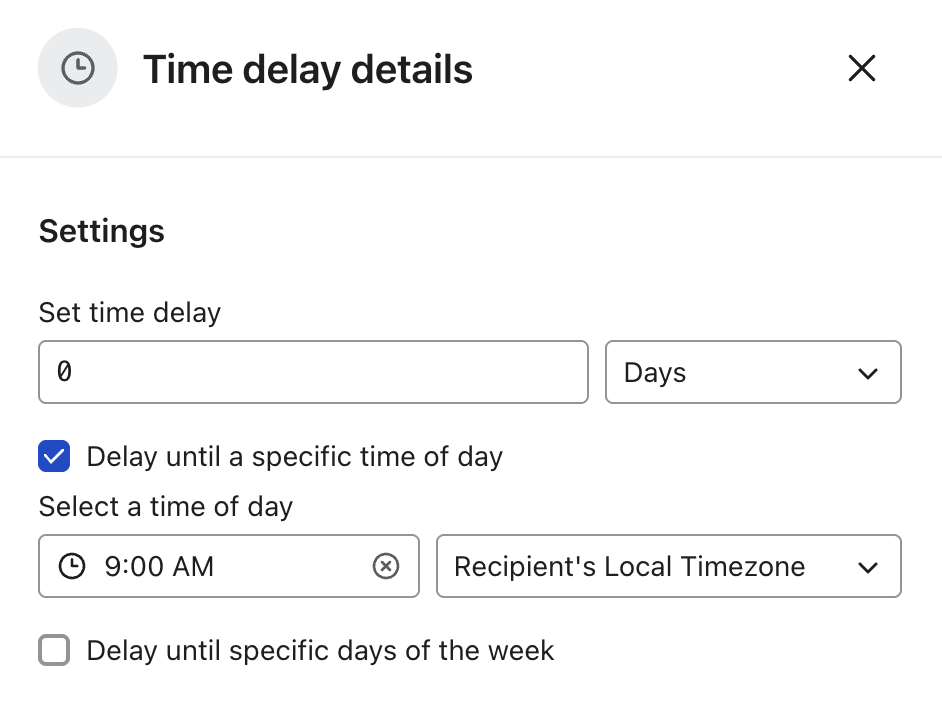Click the clock icon beside the dialog title

pos(77,68)
